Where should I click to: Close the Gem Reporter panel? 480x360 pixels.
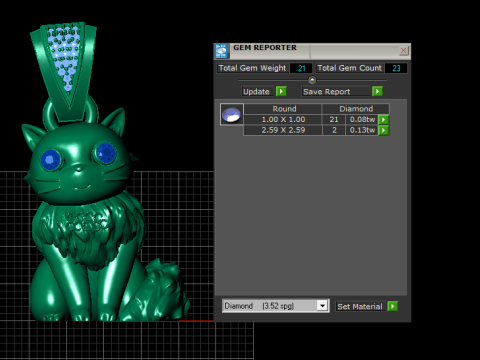[403, 51]
